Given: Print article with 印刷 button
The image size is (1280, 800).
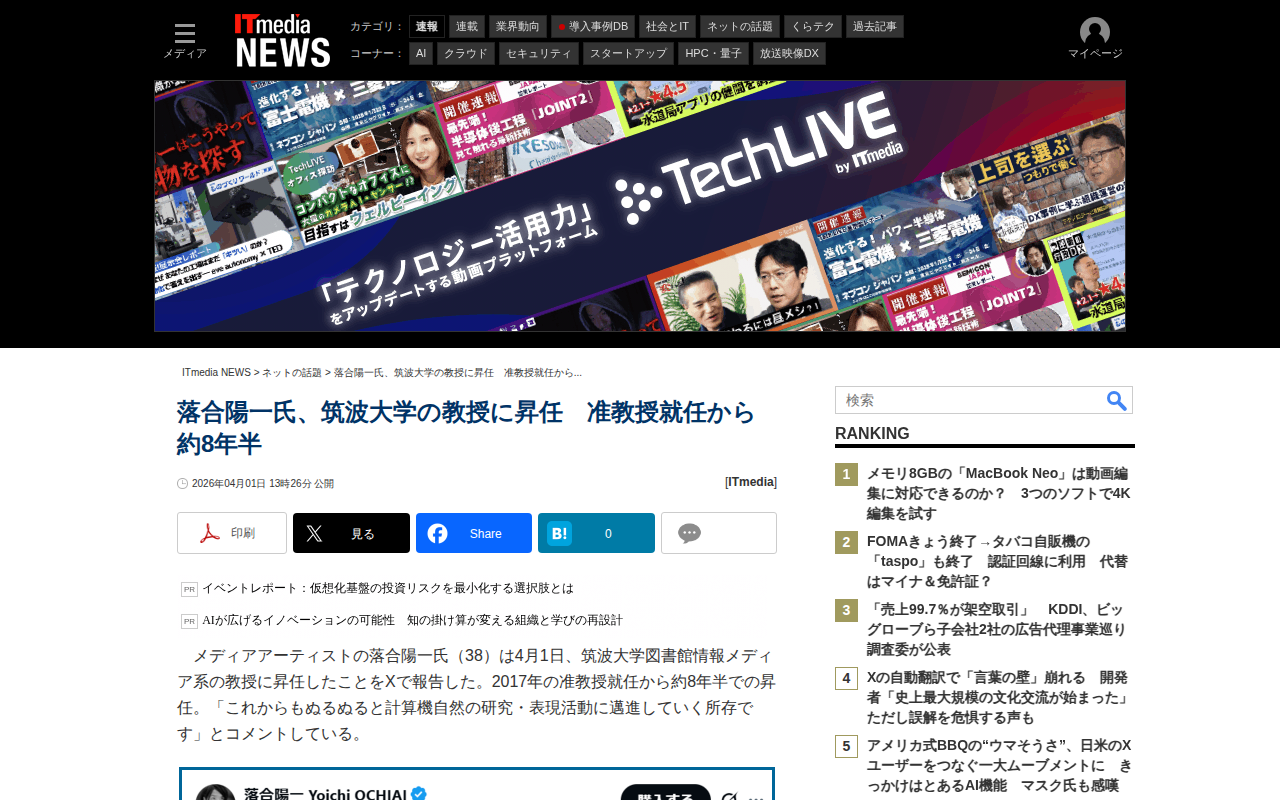Looking at the screenshot, I should (232, 533).
